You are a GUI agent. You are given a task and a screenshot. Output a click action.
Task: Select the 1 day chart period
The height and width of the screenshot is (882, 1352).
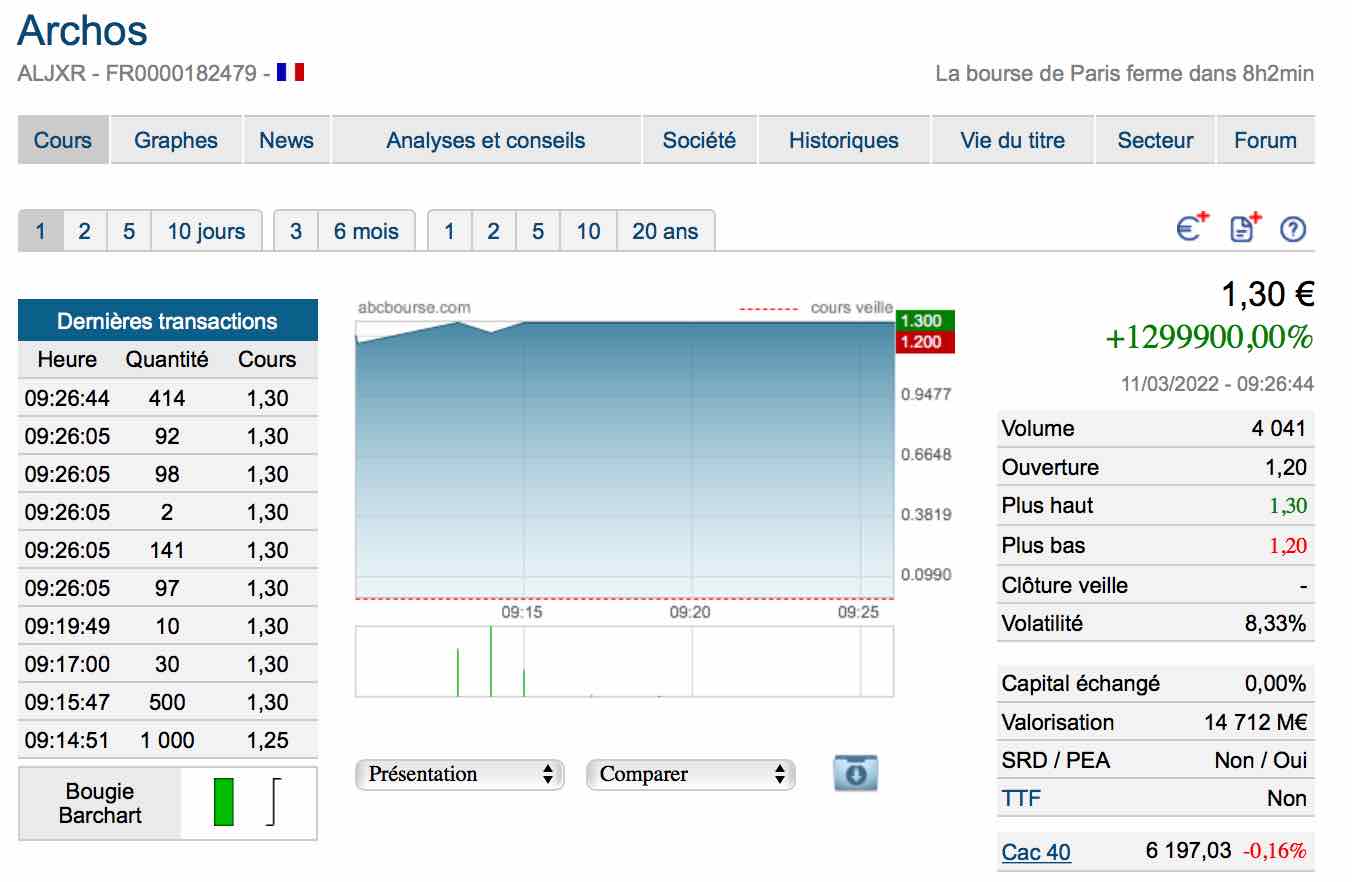tap(41, 231)
